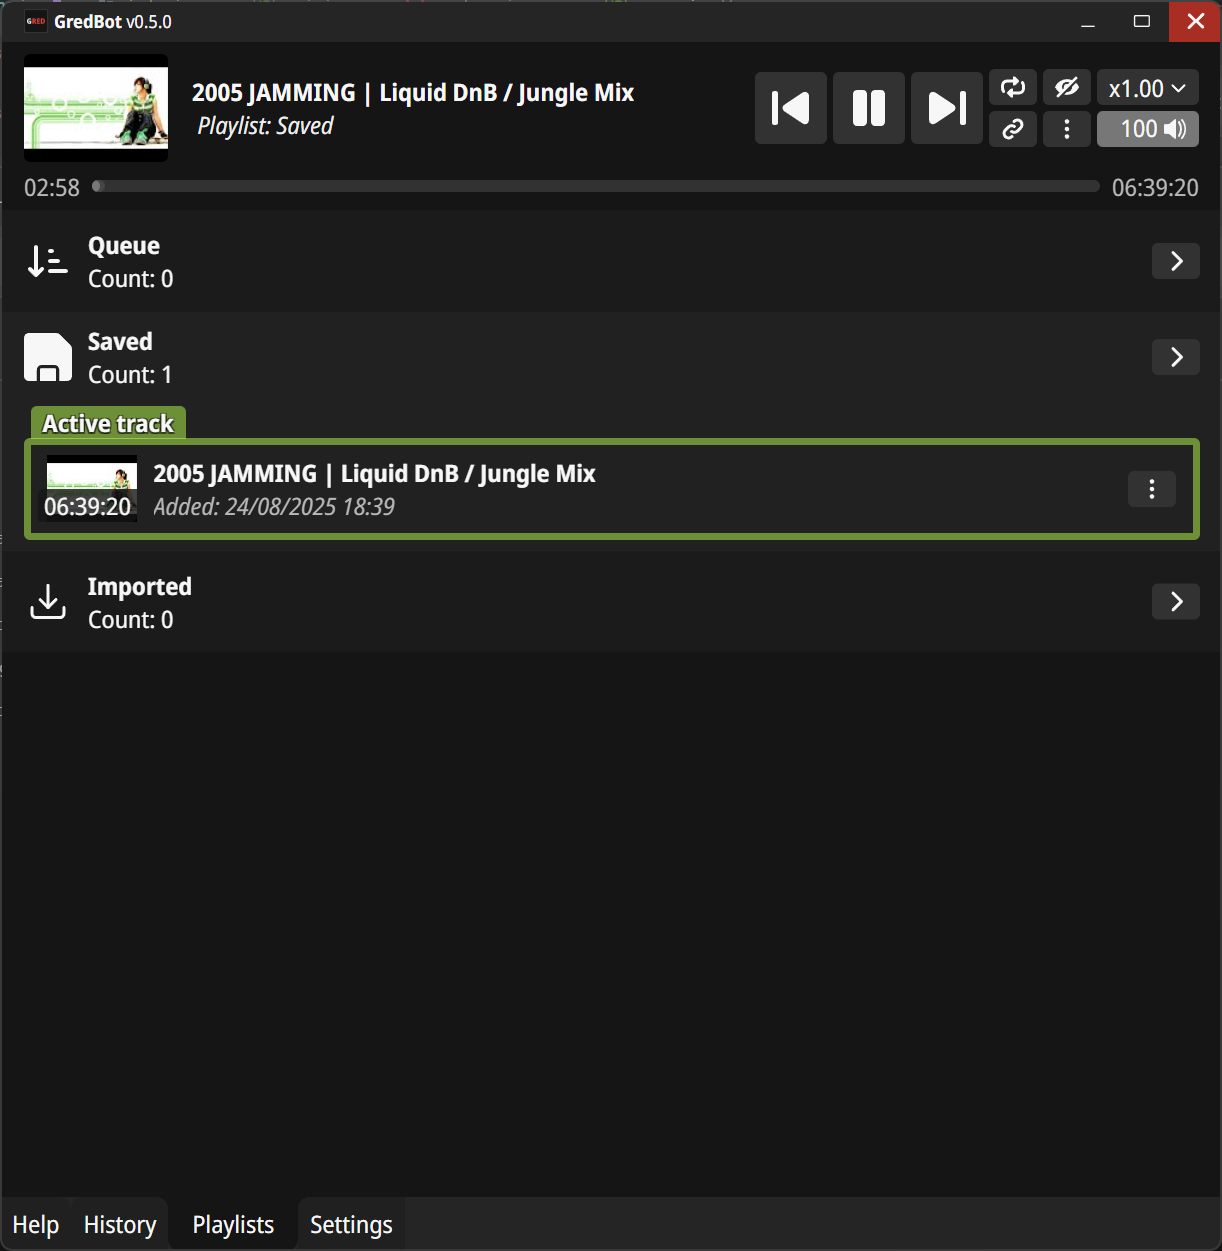The width and height of the screenshot is (1222, 1251).
Task: Expand the Imported playlist chevron
Action: pyautogui.click(x=1176, y=601)
